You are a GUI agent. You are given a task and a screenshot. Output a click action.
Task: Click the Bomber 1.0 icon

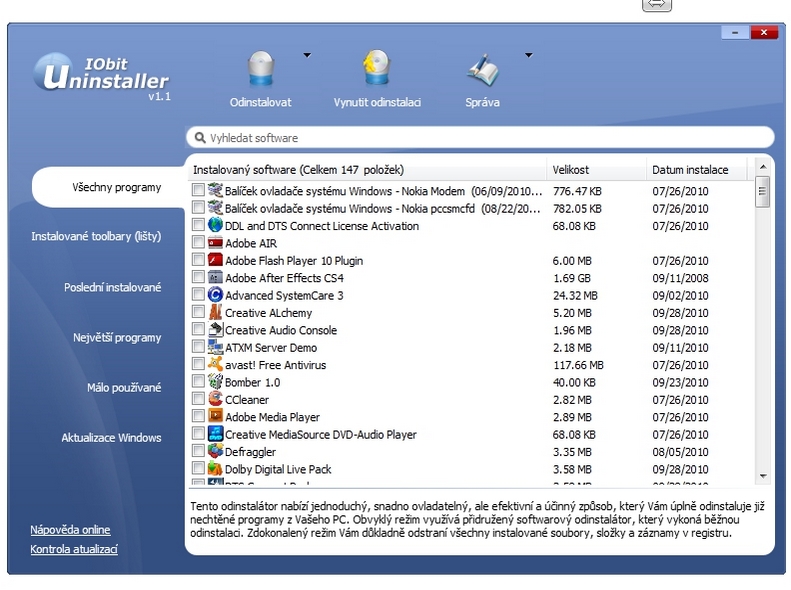point(215,381)
